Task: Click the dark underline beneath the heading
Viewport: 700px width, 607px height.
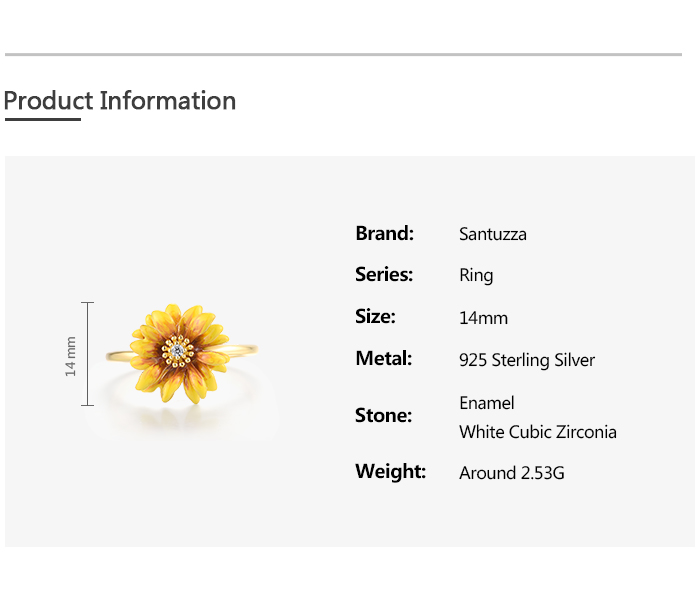Action: [42, 120]
